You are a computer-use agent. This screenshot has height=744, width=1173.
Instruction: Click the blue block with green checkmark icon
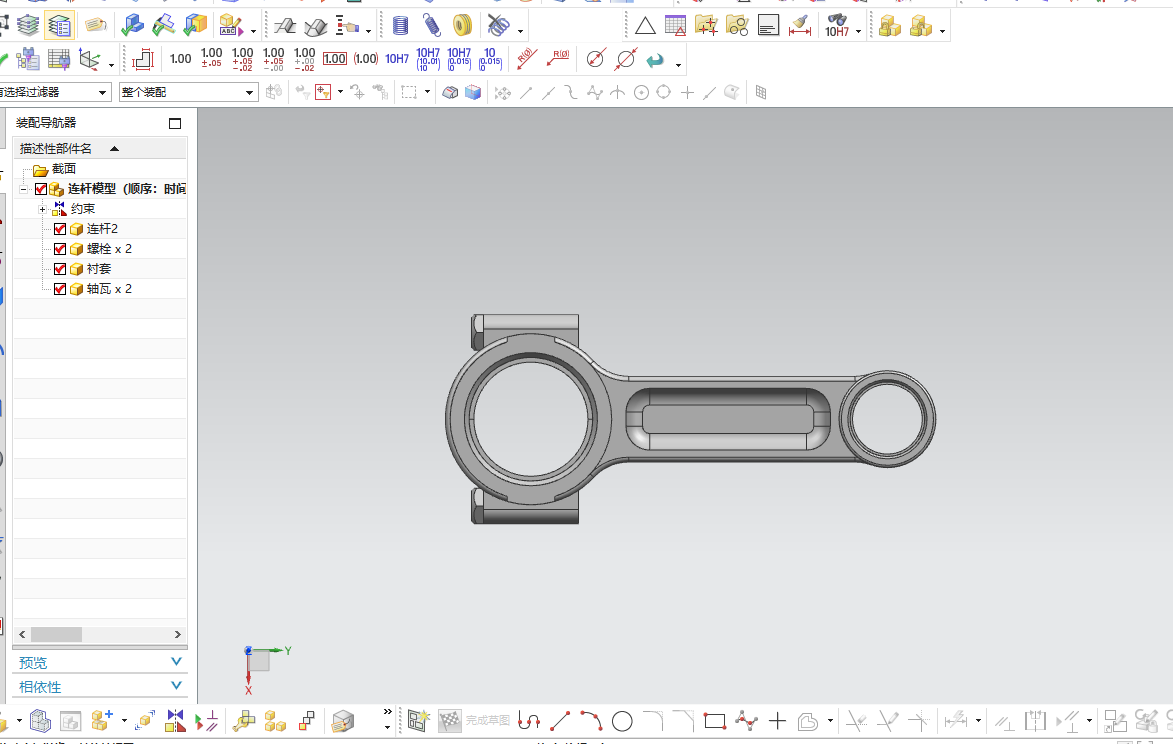coord(132,25)
